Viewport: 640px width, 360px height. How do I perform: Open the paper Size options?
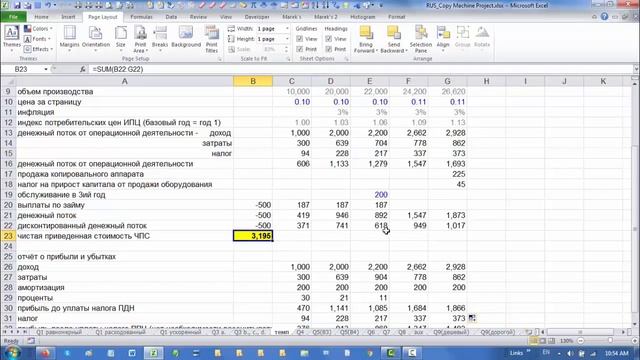(x=121, y=38)
